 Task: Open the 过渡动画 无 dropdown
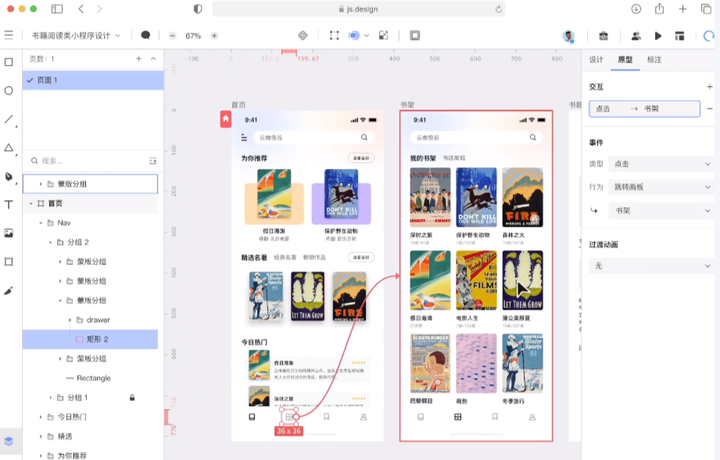[651, 266]
